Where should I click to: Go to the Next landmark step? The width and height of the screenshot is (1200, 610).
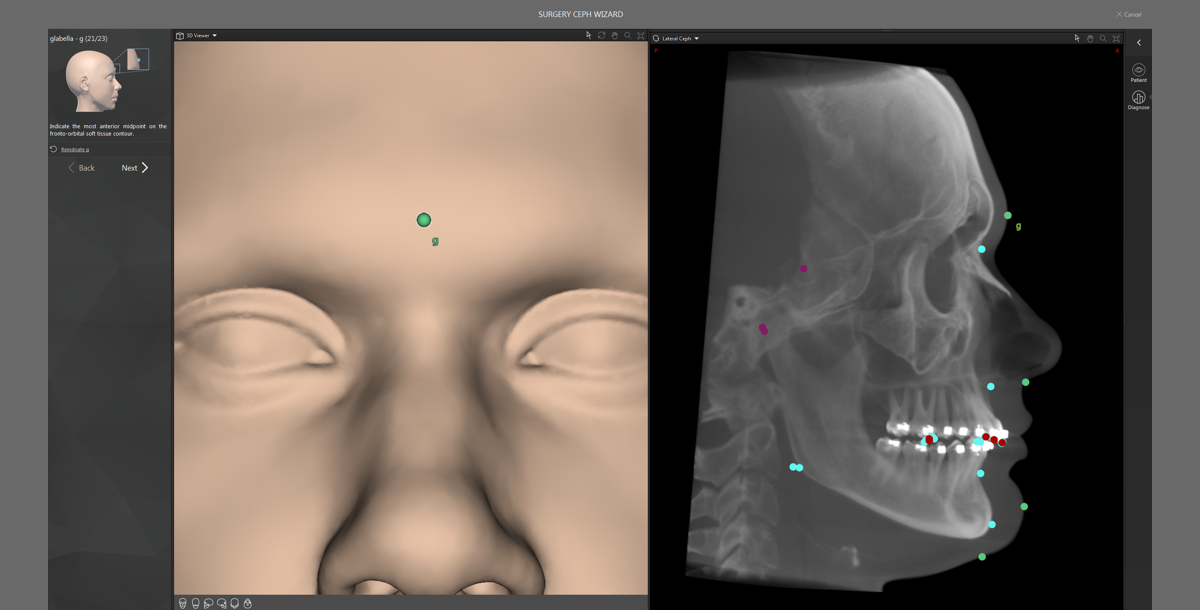point(135,168)
